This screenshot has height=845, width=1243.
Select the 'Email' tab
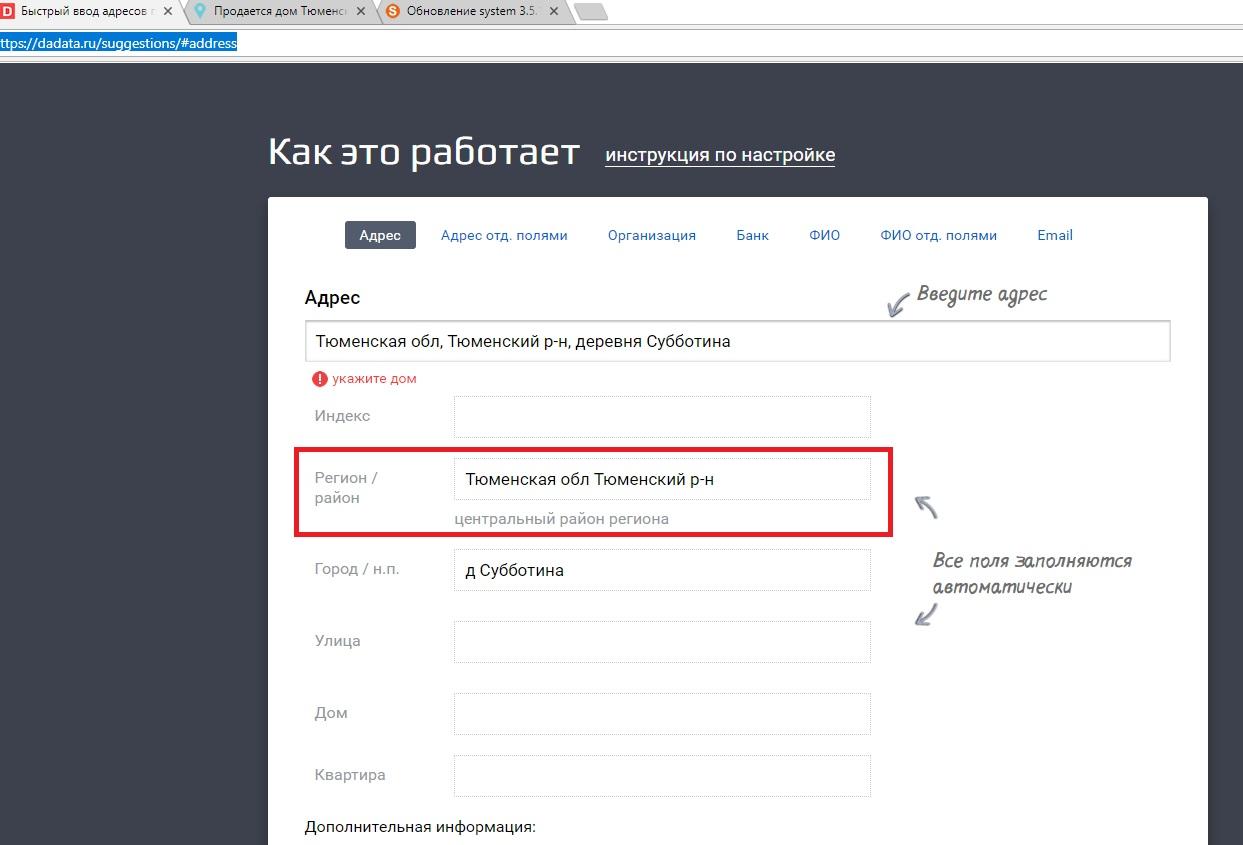point(1054,235)
